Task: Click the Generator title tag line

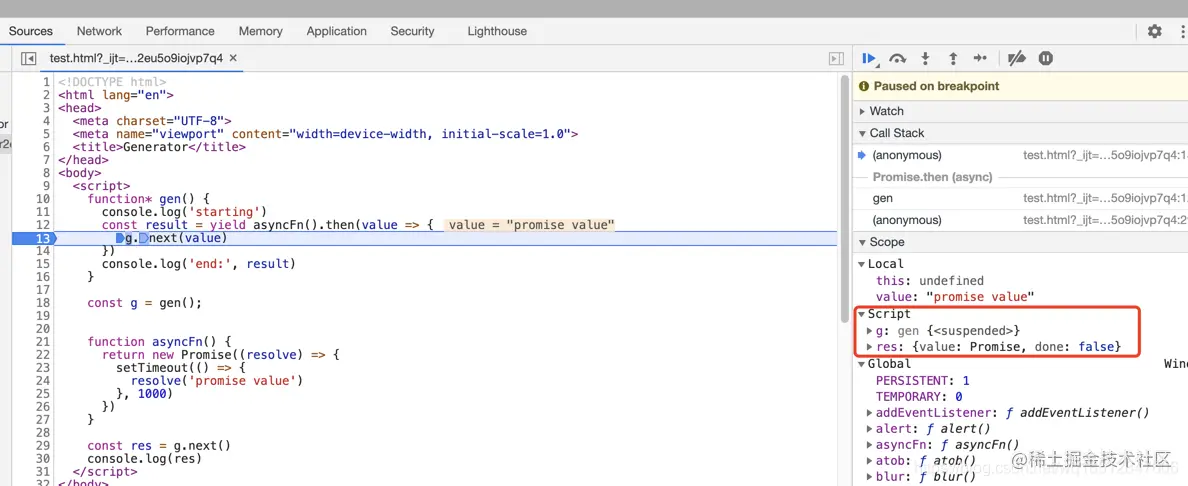Action: pos(159,147)
